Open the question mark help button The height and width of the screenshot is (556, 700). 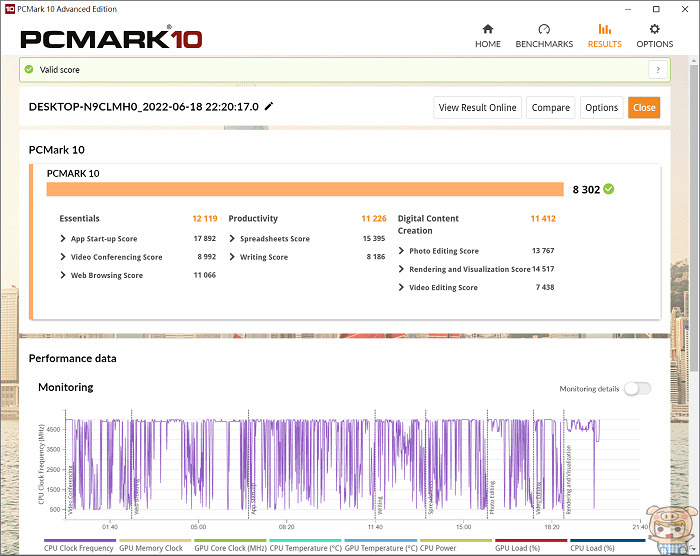tap(658, 70)
